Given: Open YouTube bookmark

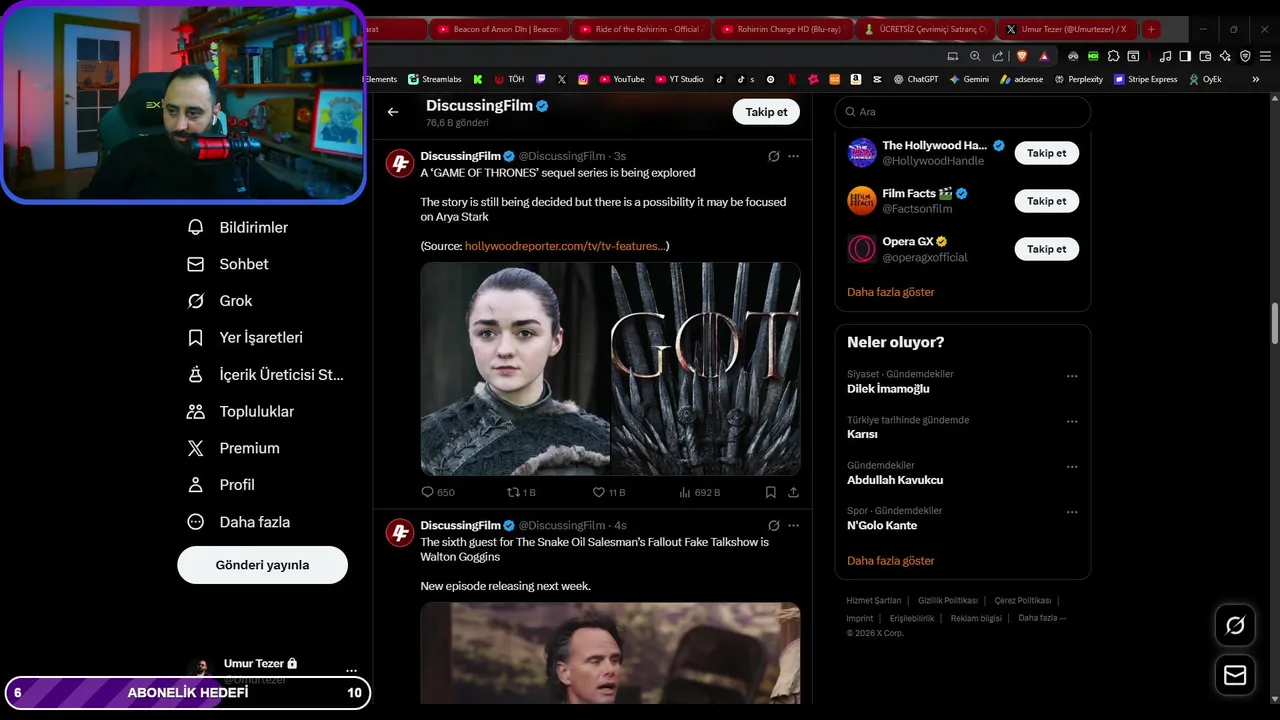Looking at the screenshot, I should pos(621,79).
